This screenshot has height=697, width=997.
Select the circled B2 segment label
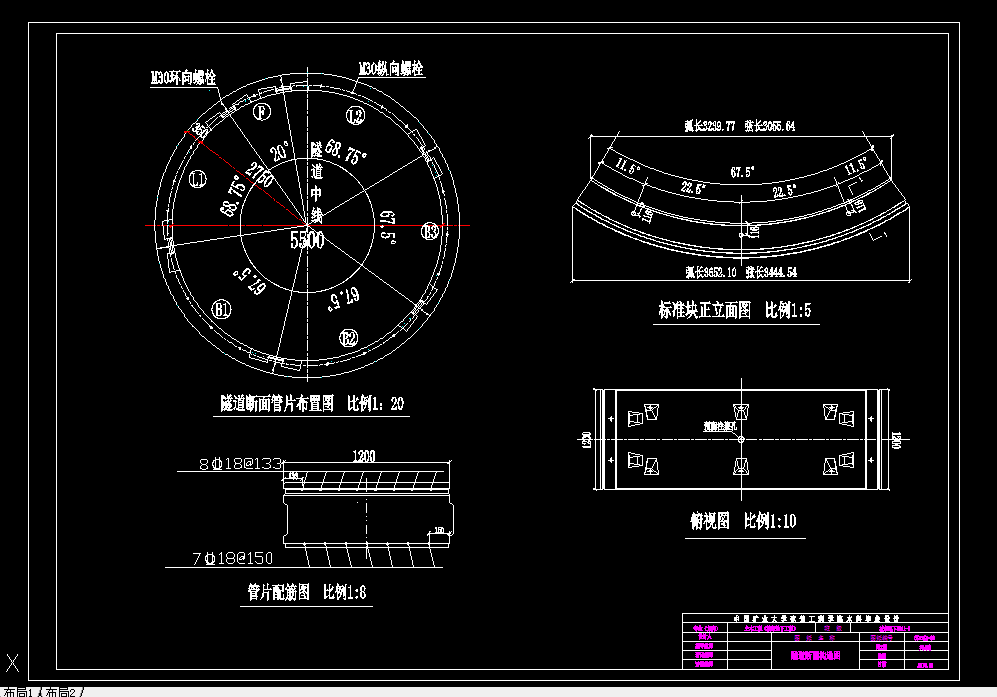click(348, 338)
